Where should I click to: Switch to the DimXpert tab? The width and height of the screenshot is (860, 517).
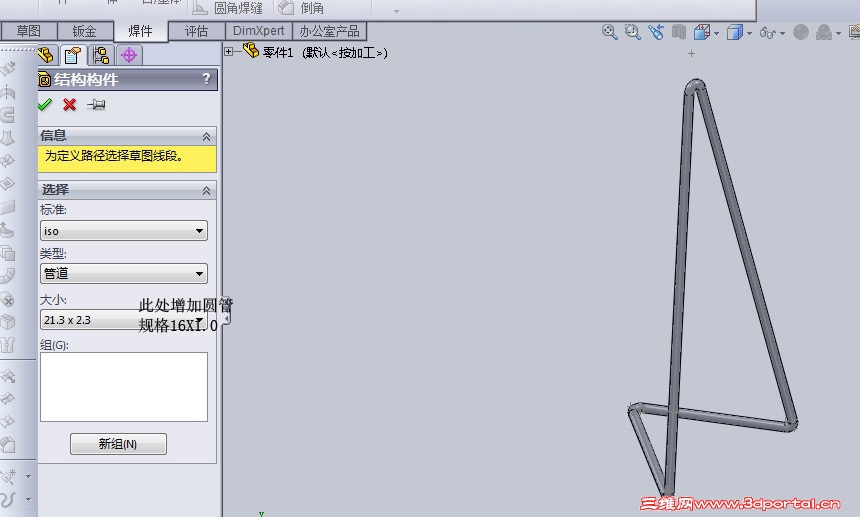[258, 31]
